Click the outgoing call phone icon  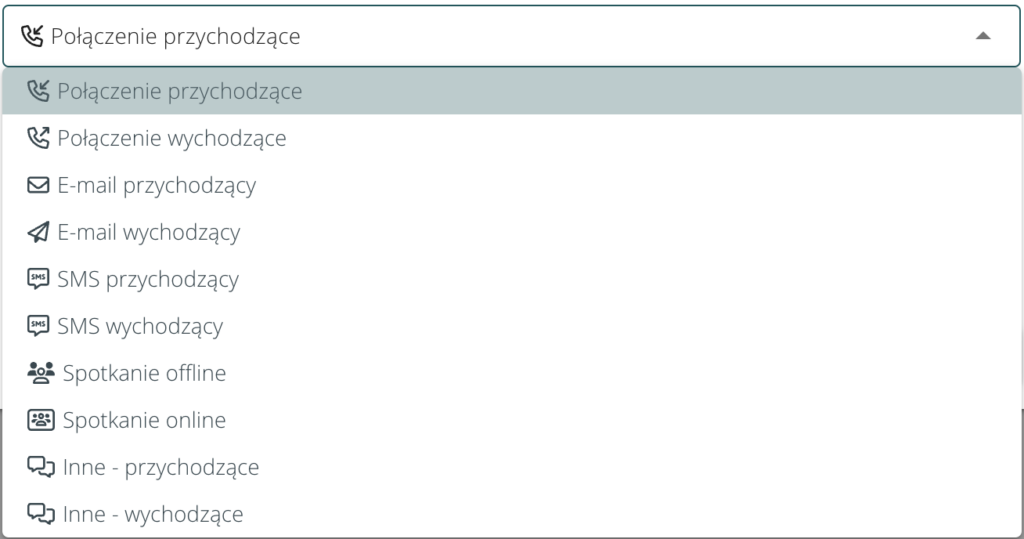[38, 139]
